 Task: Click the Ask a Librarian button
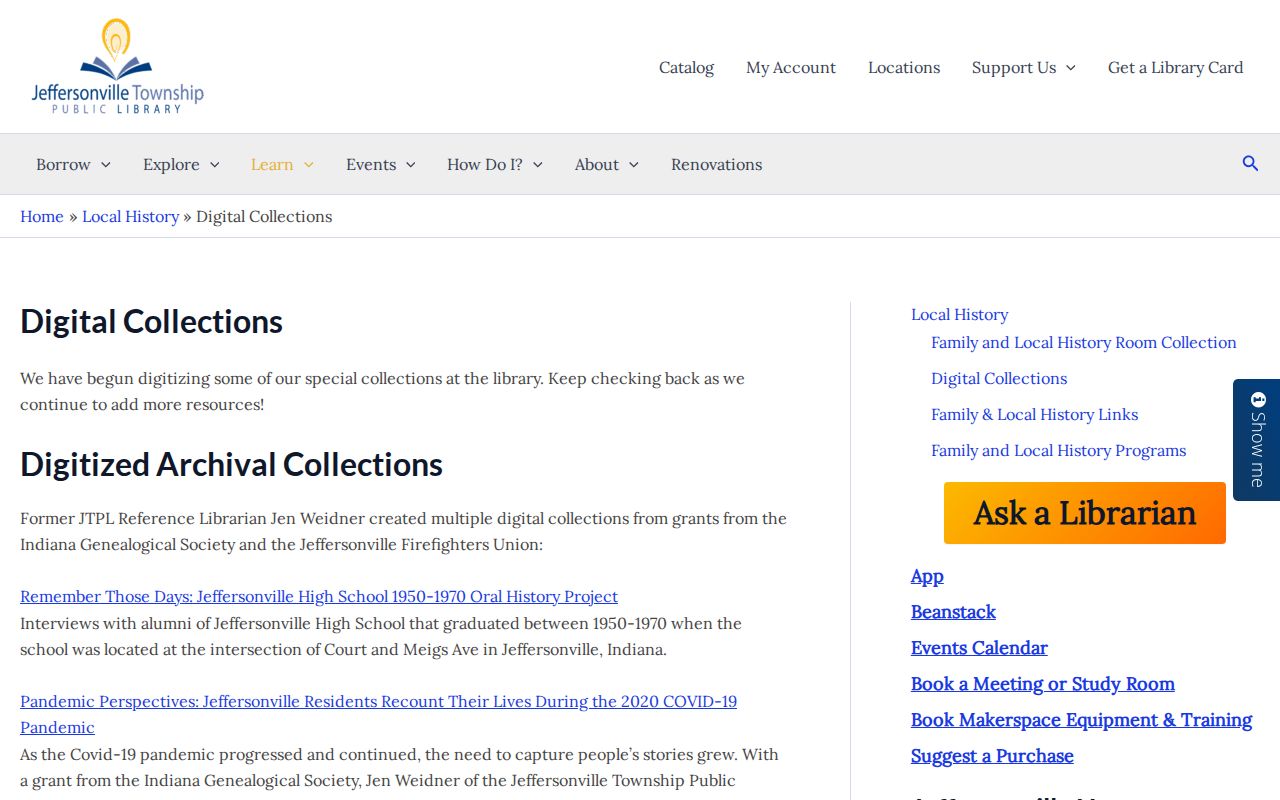pos(1085,513)
